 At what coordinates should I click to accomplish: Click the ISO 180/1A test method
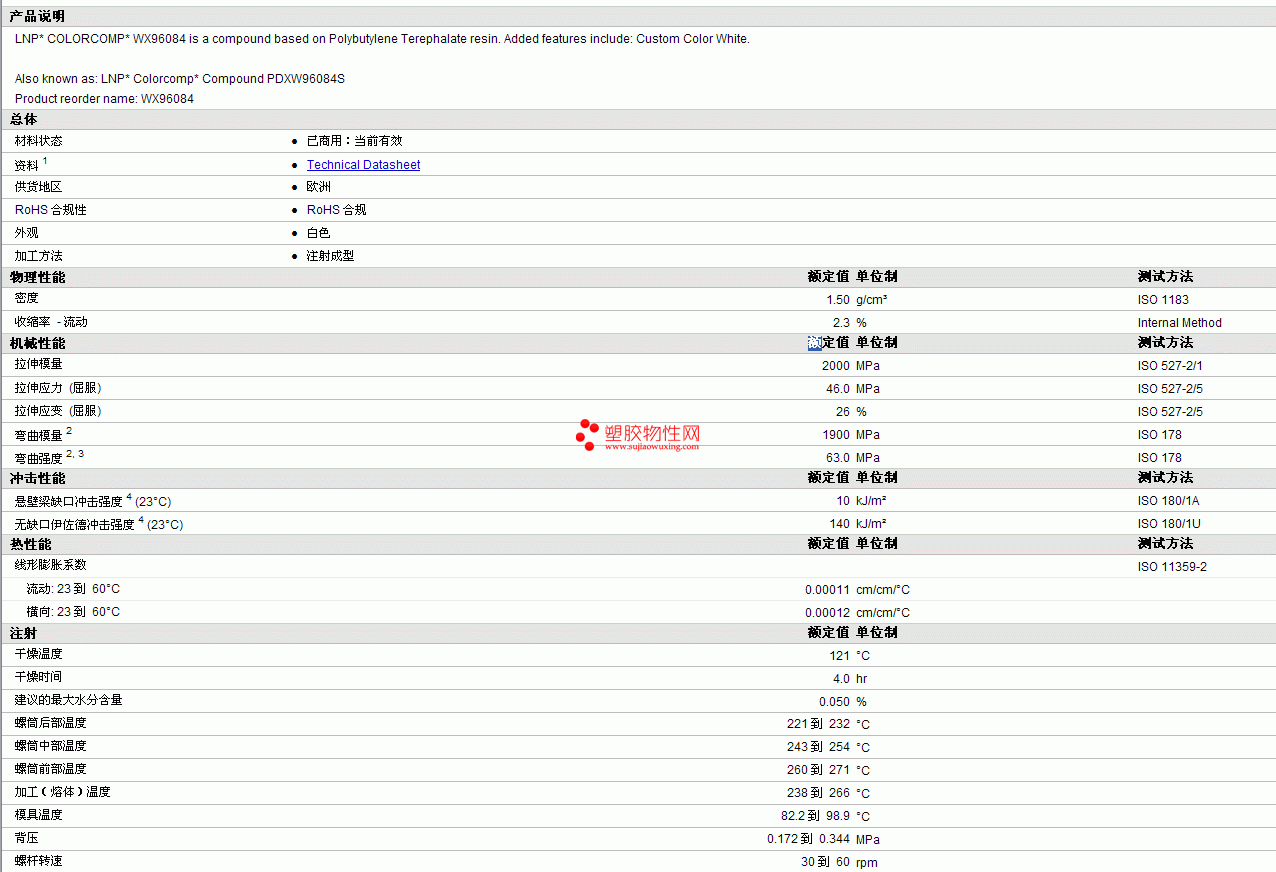click(x=1170, y=501)
